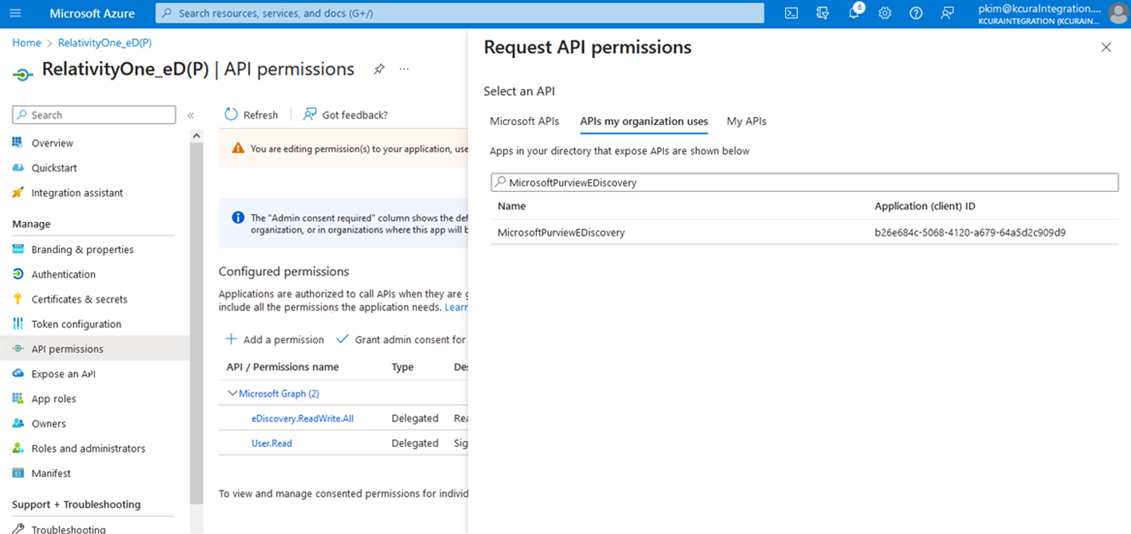1131x534 pixels.
Task: Open Branding & properties
Action: pyautogui.click(x=82, y=250)
